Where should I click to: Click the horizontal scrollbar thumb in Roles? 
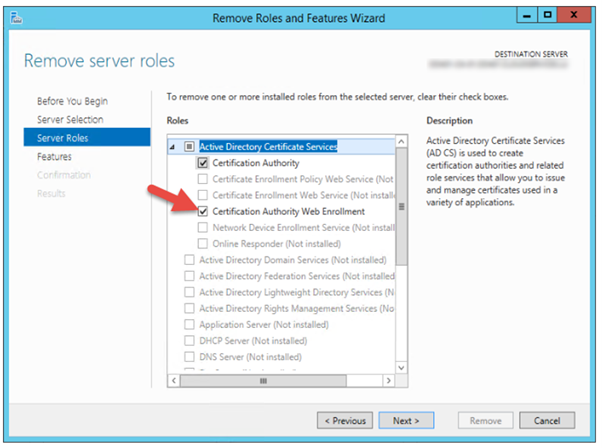263,381
